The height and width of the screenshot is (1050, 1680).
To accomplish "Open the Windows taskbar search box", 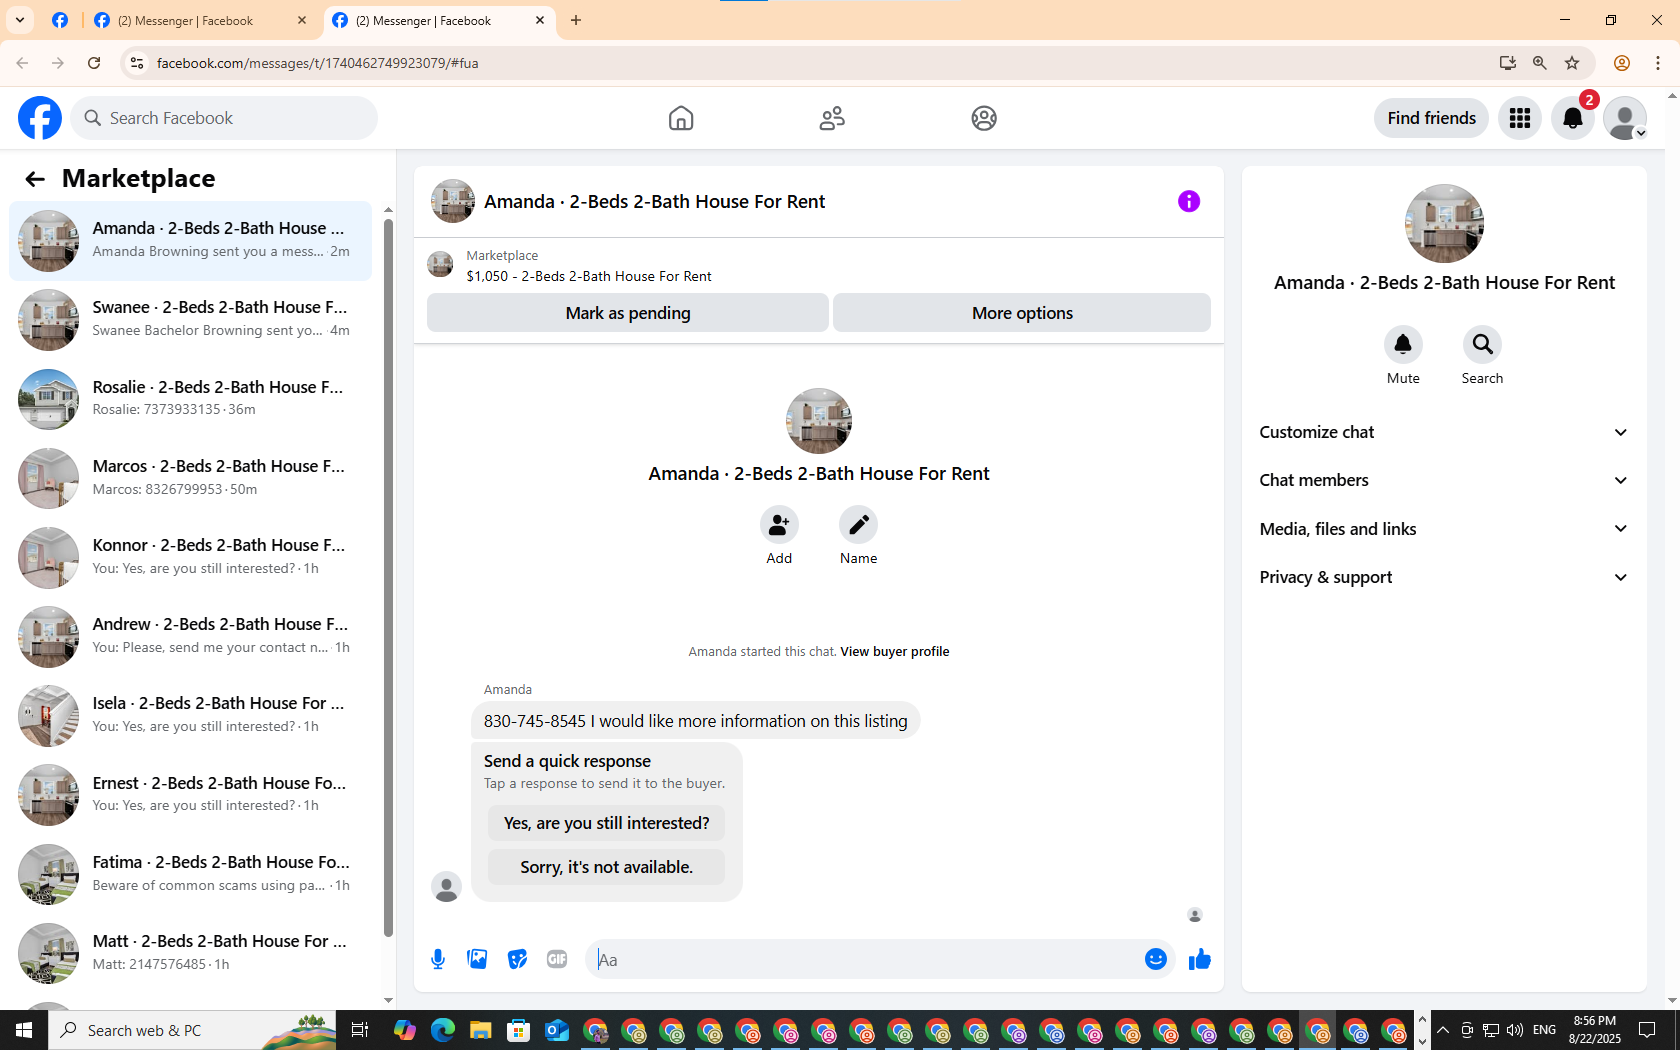I will coord(192,1030).
